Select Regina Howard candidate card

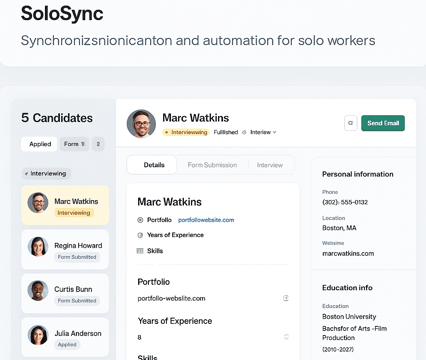point(65,249)
